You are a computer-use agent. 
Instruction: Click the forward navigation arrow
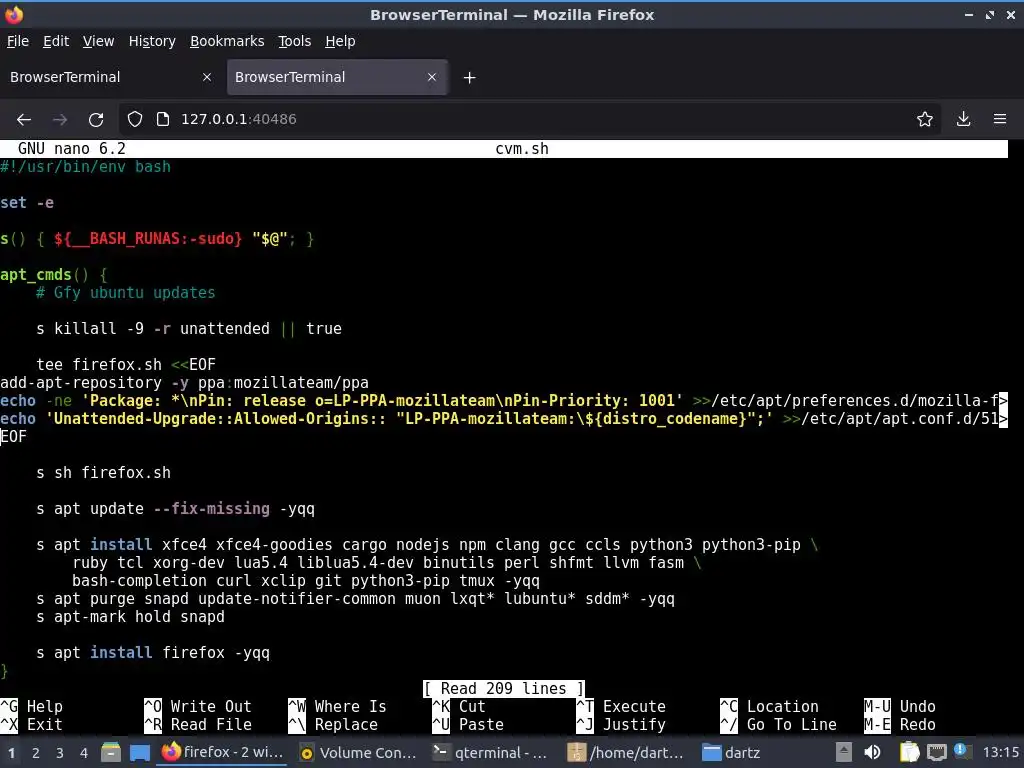point(59,120)
